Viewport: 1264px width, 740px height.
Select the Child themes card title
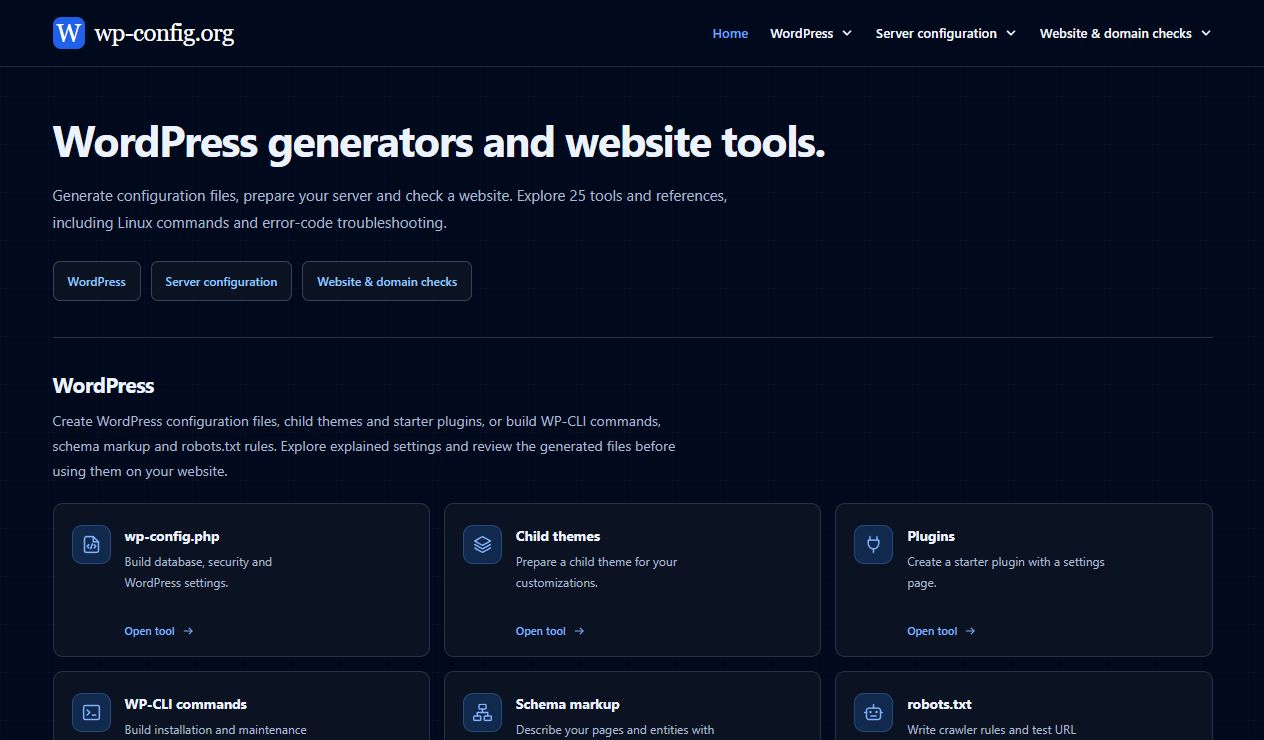click(x=558, y=536)
